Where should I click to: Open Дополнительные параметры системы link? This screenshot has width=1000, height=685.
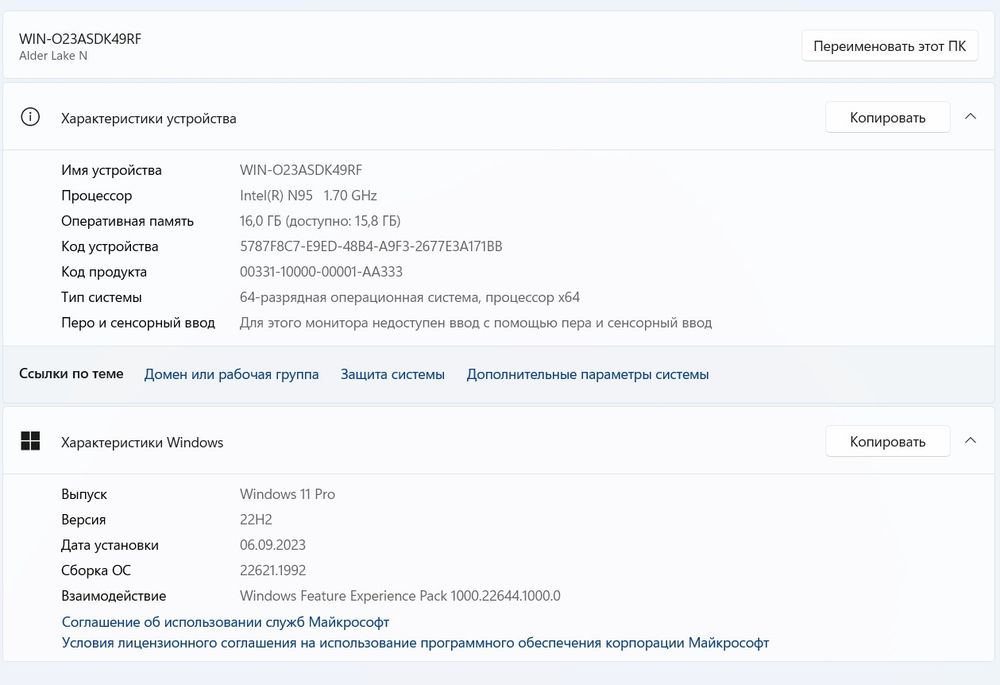click(587, 374)
